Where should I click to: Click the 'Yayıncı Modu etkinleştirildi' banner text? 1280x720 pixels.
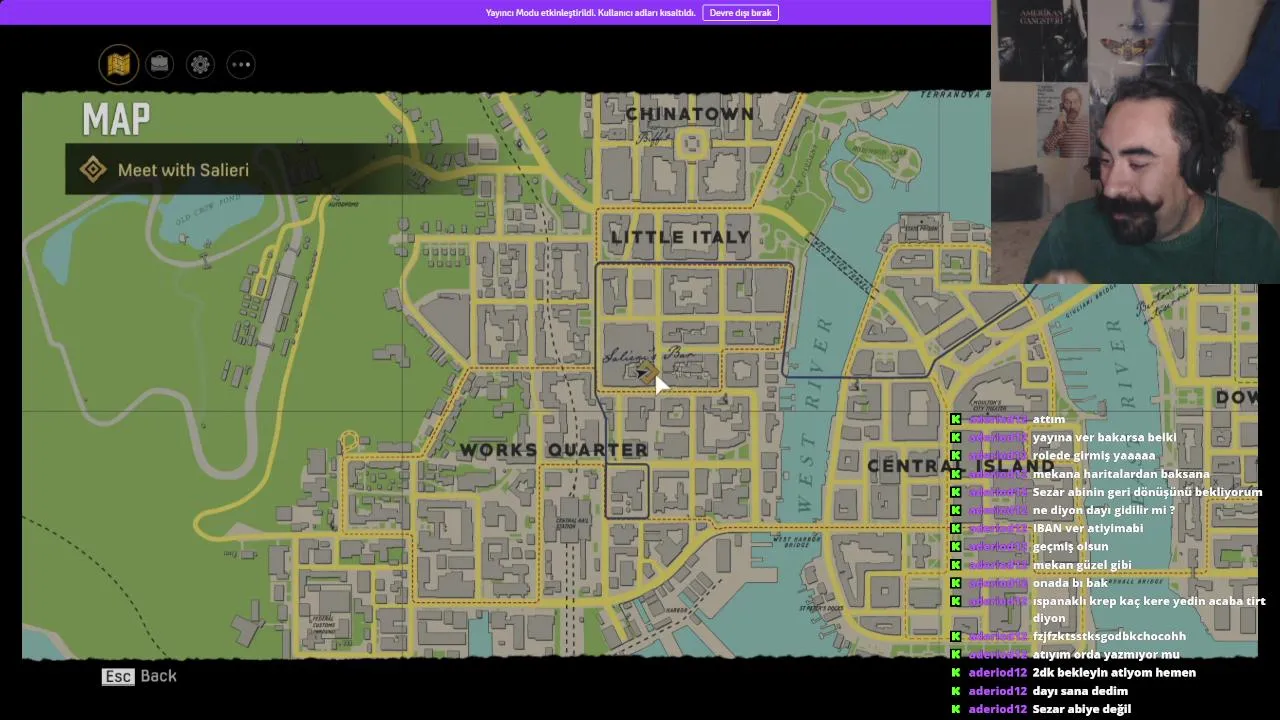point(590,13)
